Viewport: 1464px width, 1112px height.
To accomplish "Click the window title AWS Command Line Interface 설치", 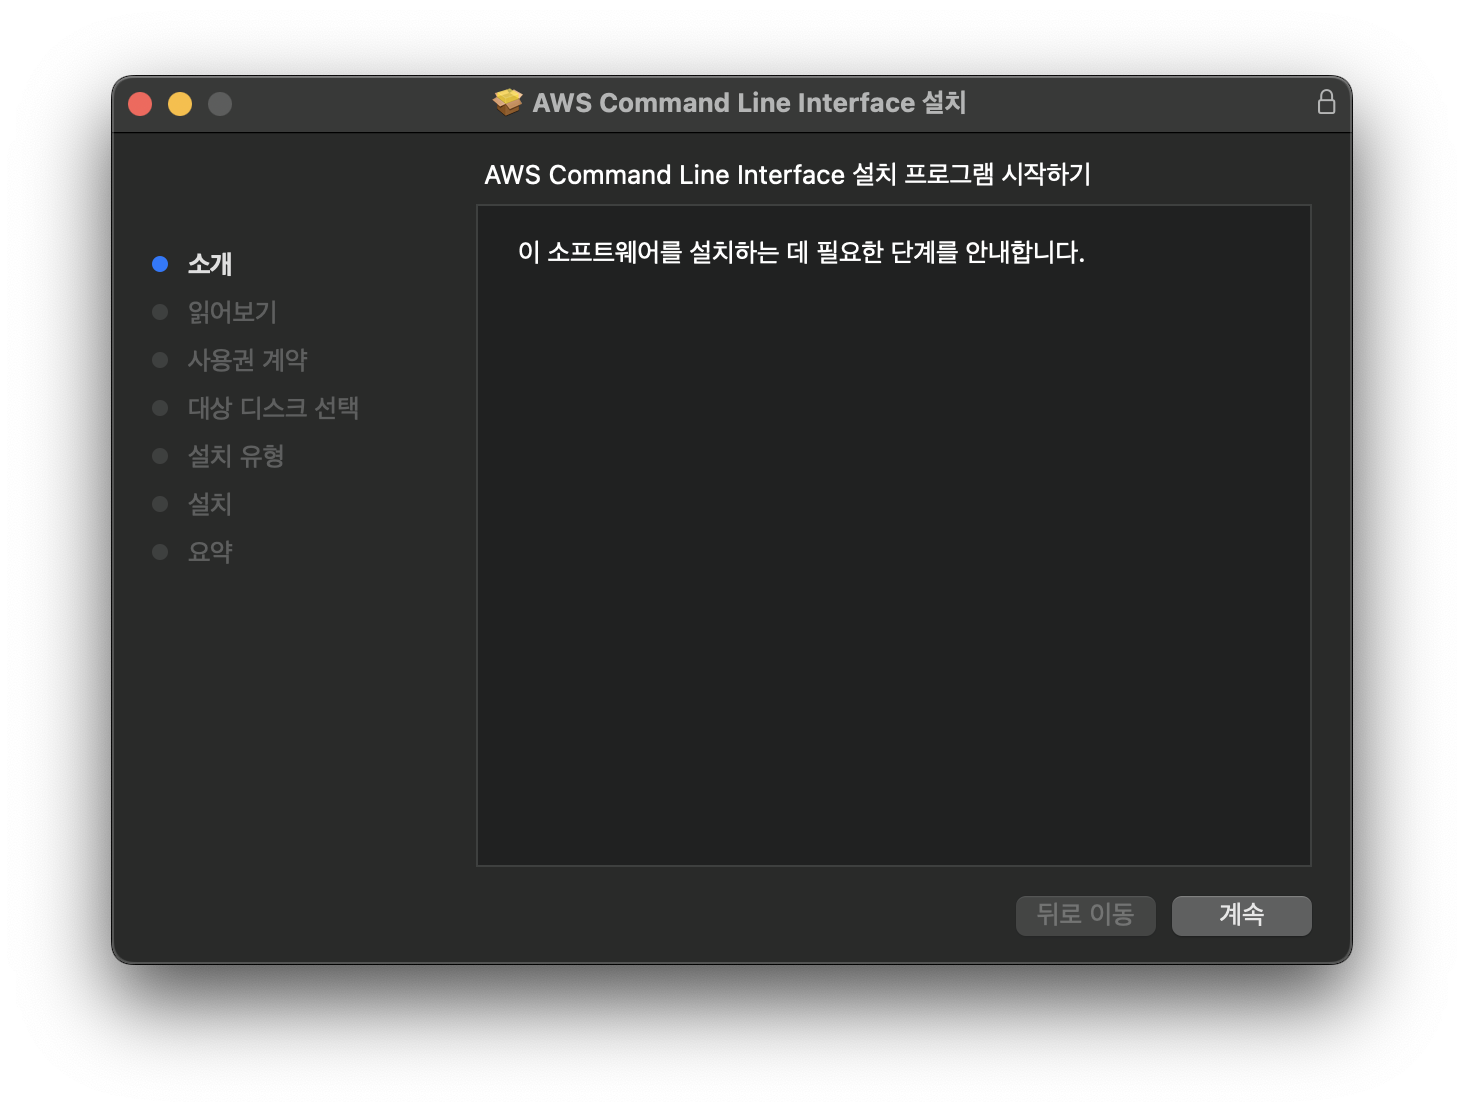I will click(x=749, y=102).
